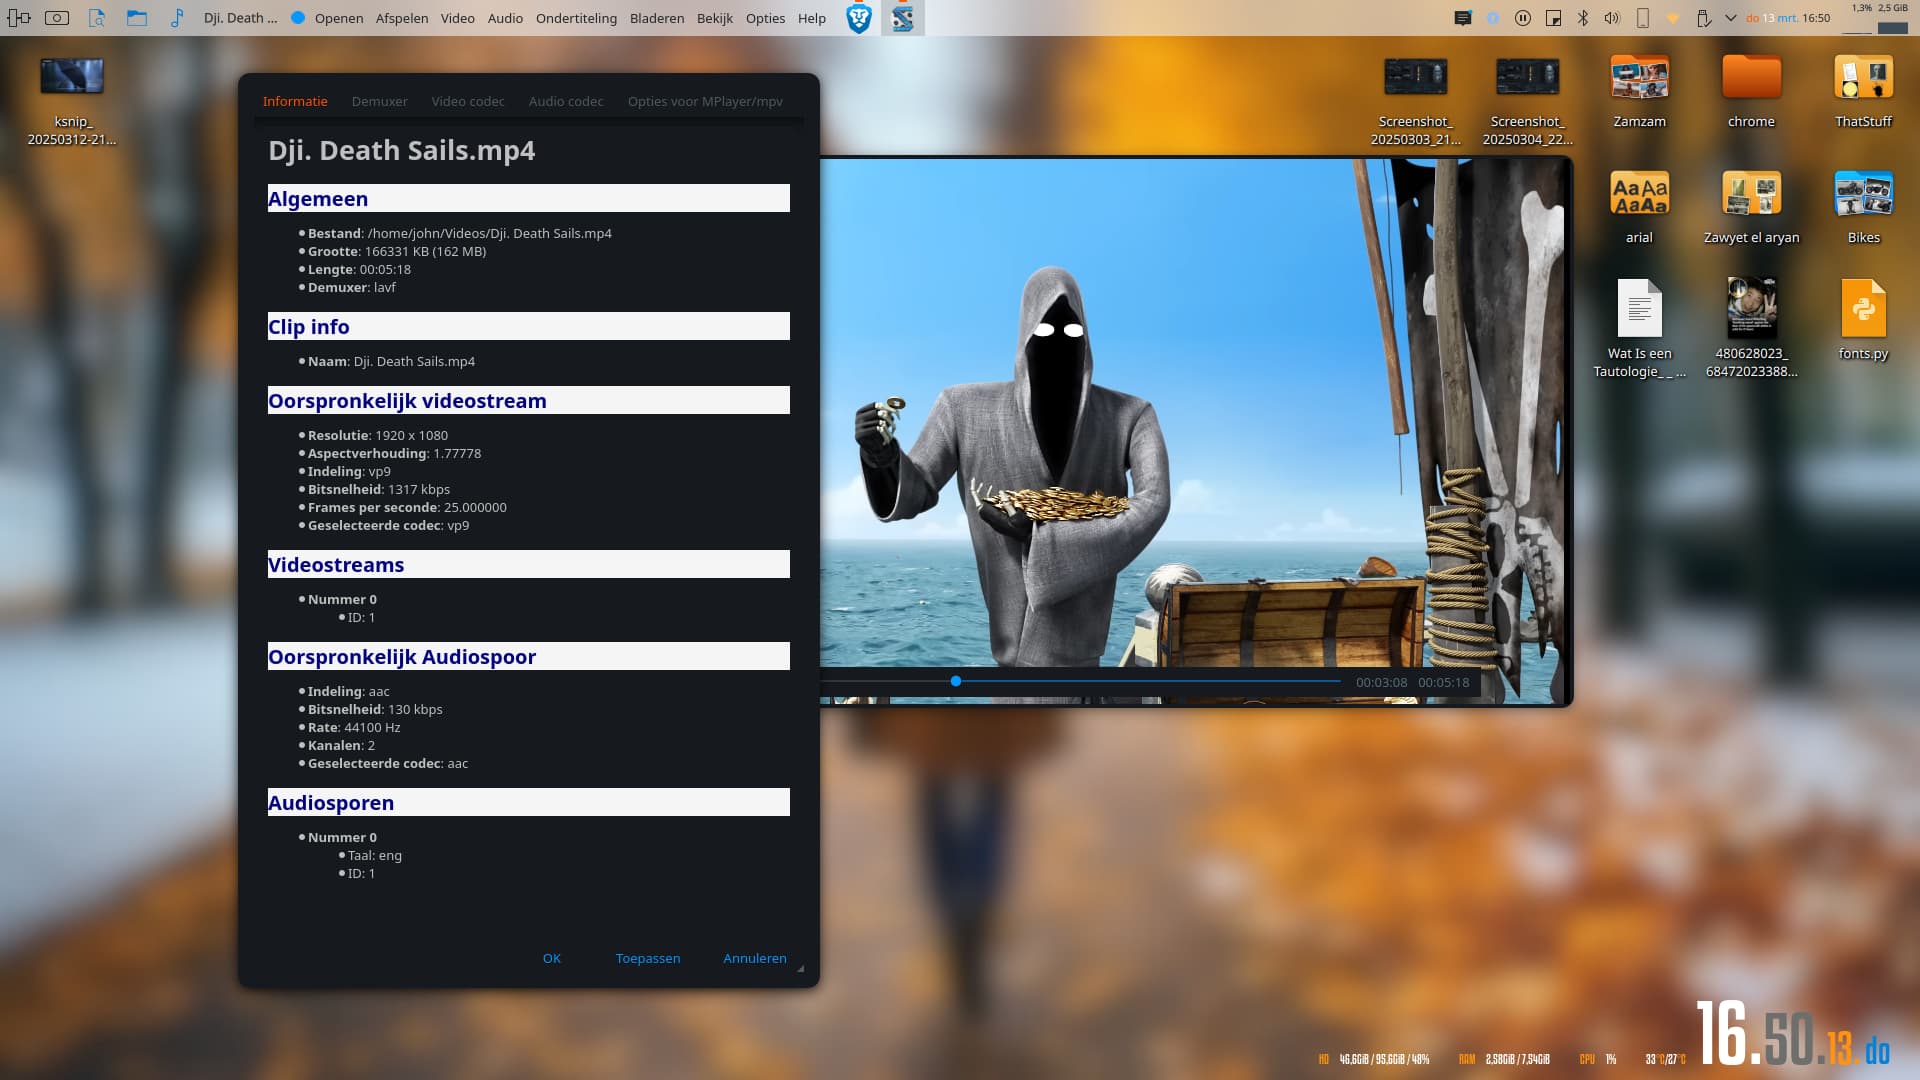This screenshot has height=1080, width=1920.
Task: Click the document search launcher icon
Action: tap(97, 18)
